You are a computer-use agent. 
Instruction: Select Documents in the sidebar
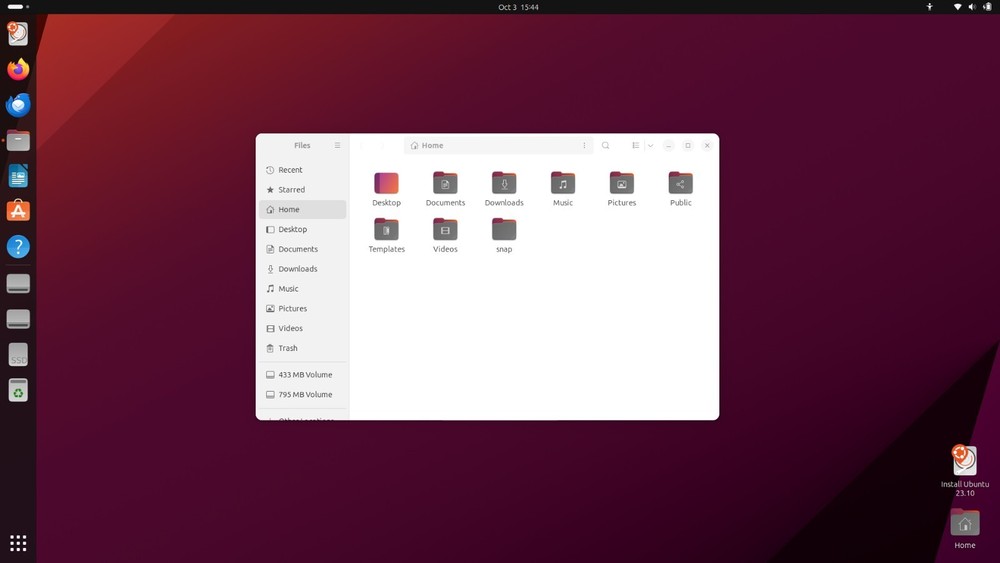pyautogui.click(x=302, y=249)
